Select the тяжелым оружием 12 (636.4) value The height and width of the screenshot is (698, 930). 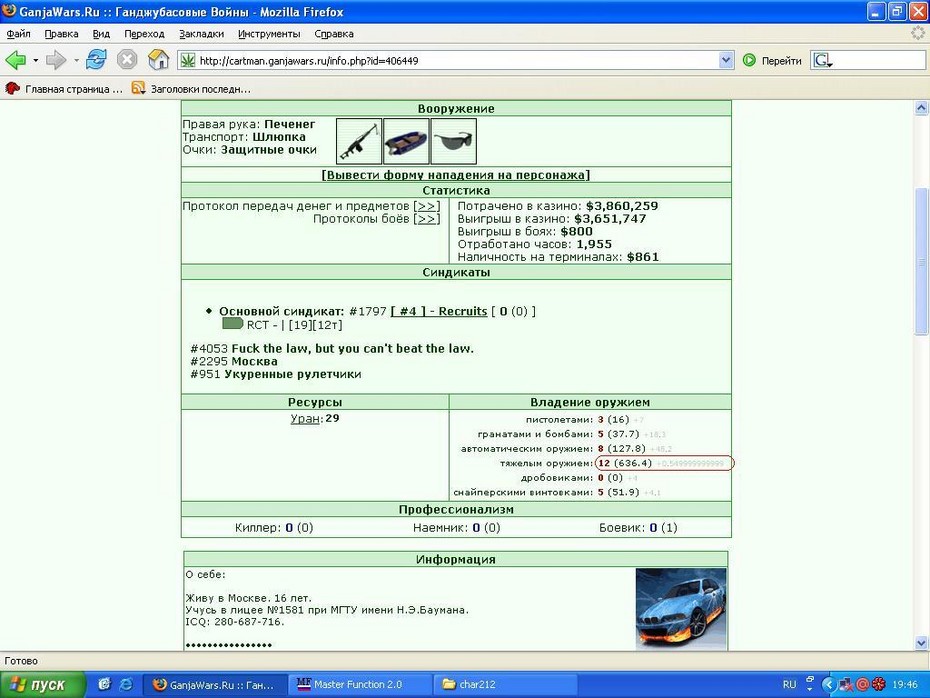point(625,463)
